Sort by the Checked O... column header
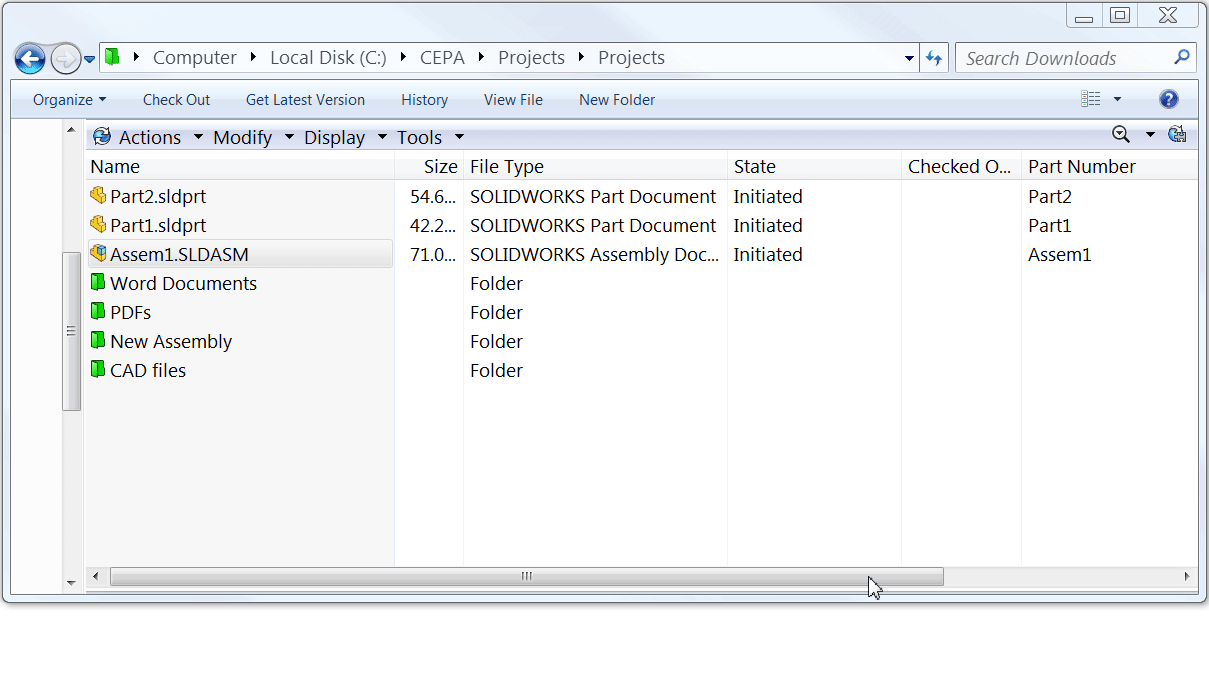Image resolution: width=1209 pixels, height=687 pixels. point(961,167)
